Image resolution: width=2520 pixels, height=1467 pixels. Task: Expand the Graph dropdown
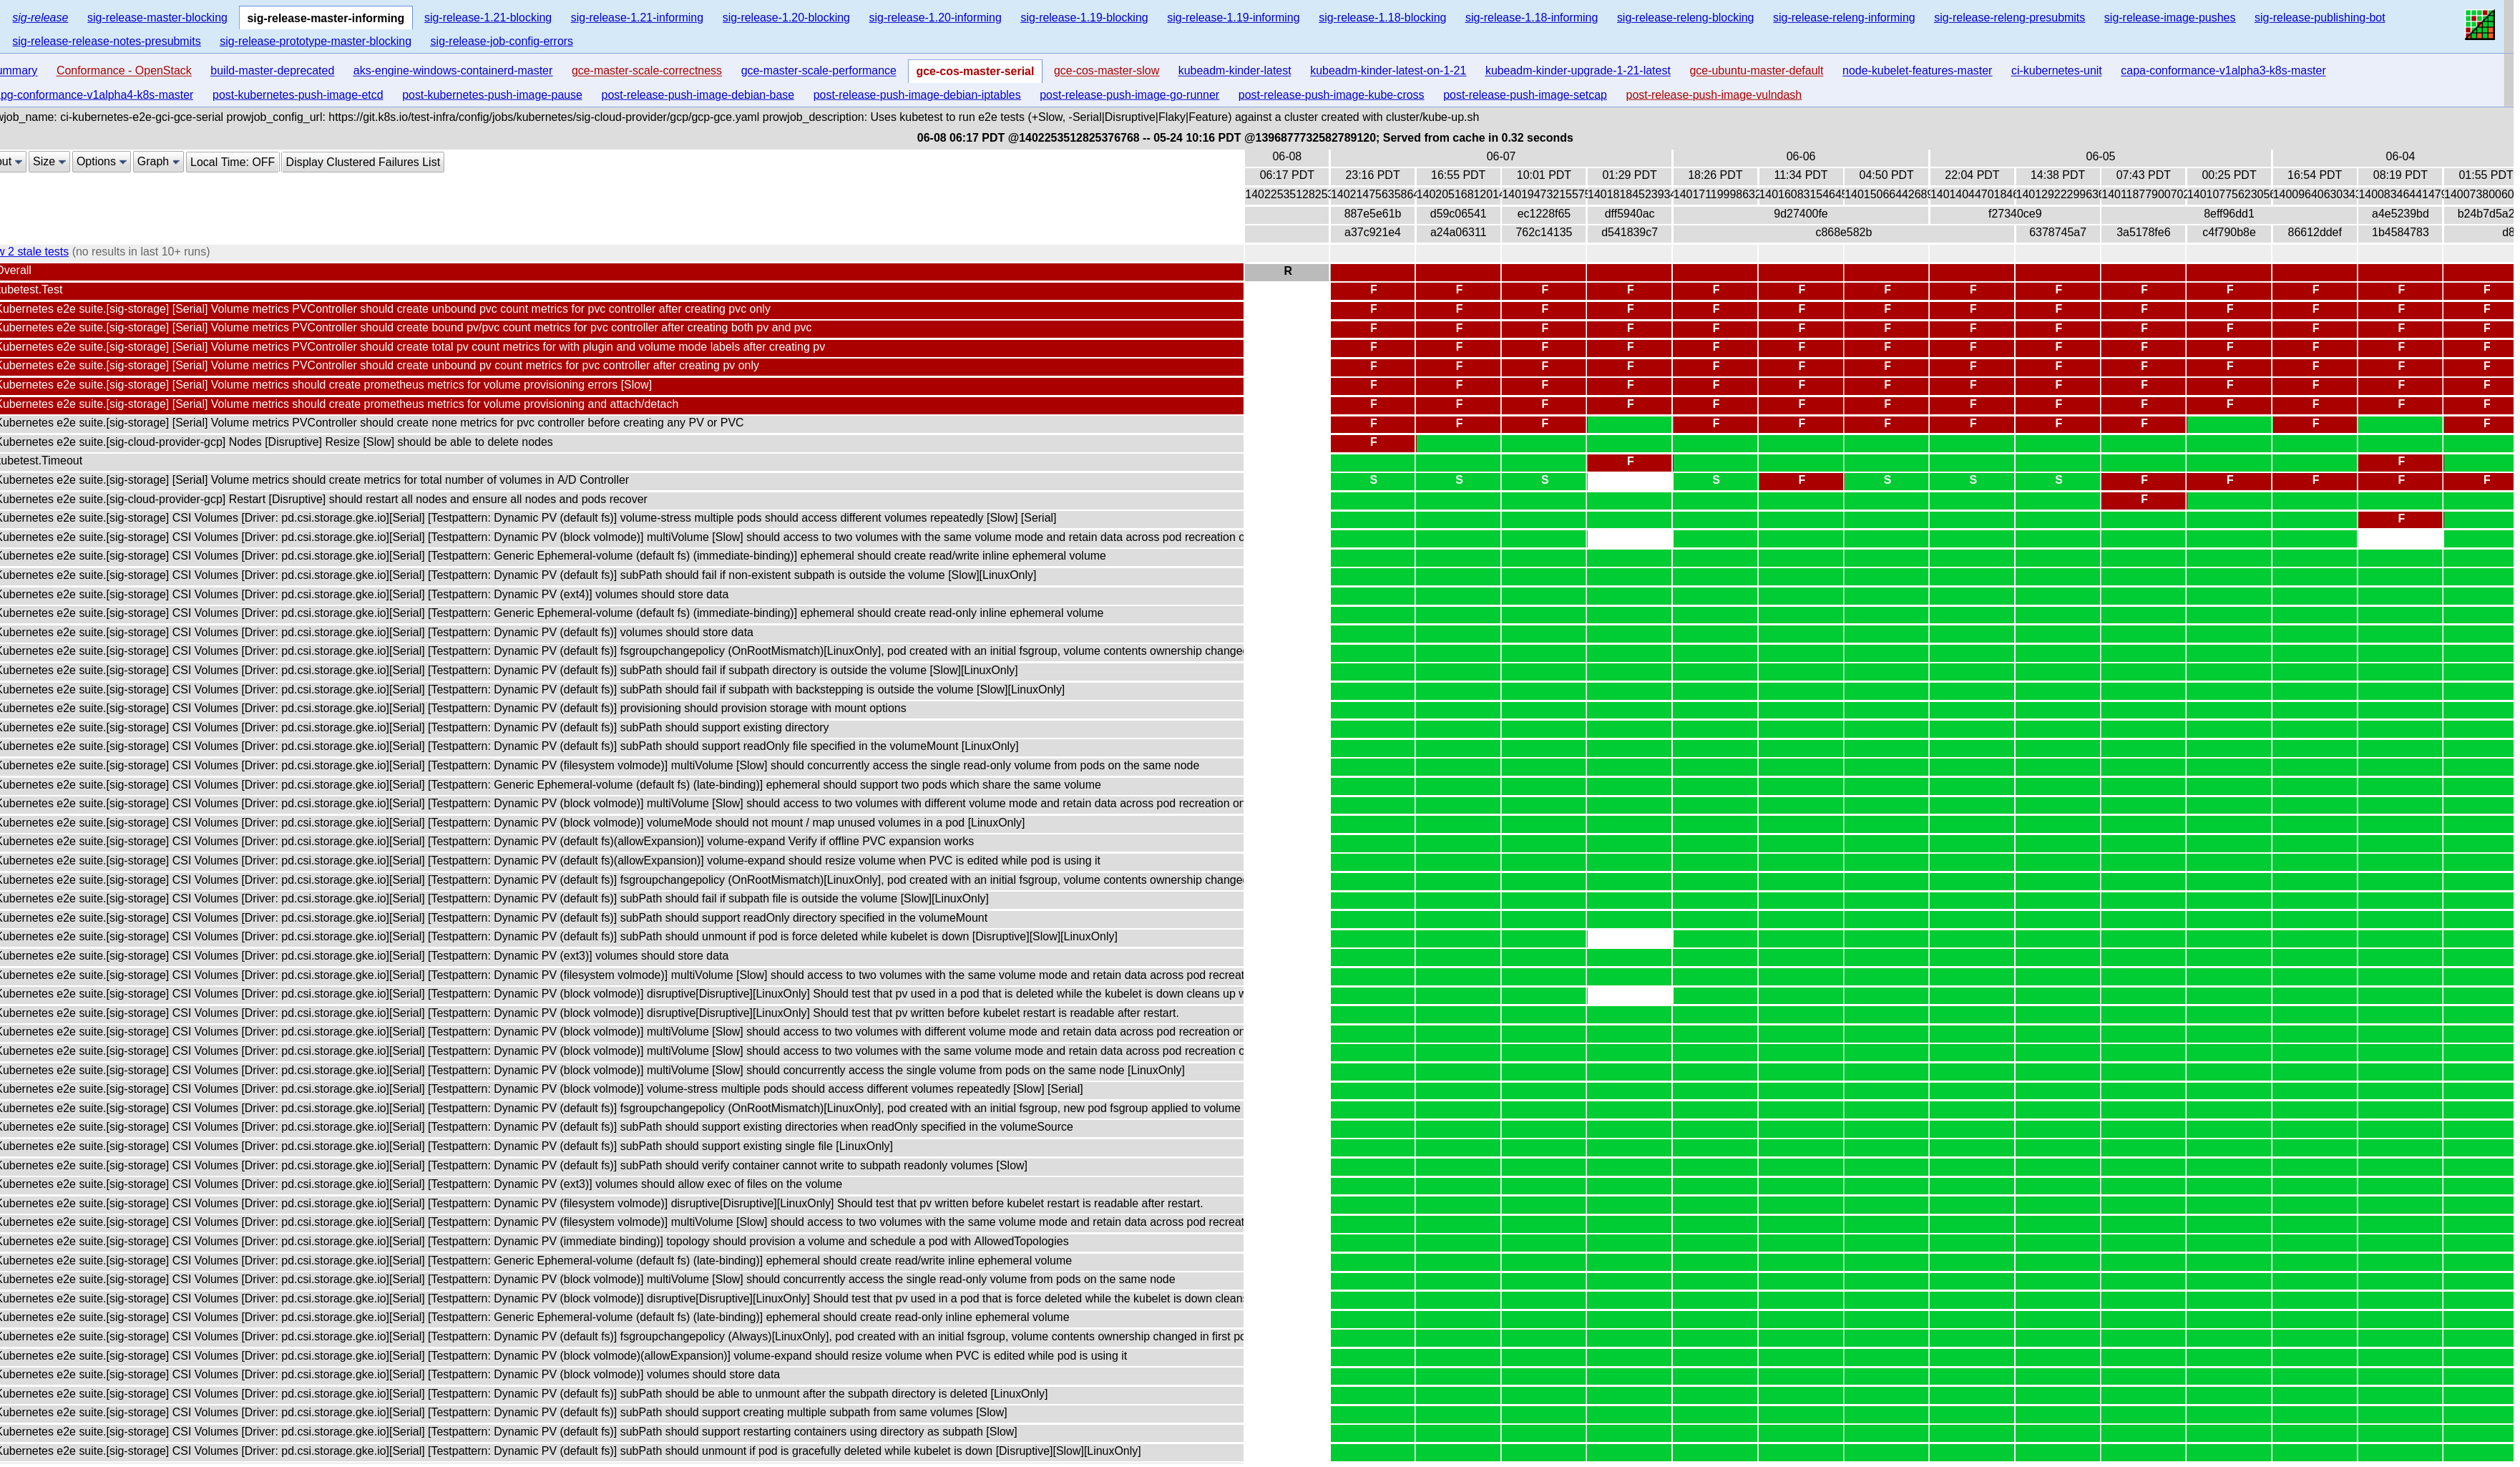[x=158, y=162]
